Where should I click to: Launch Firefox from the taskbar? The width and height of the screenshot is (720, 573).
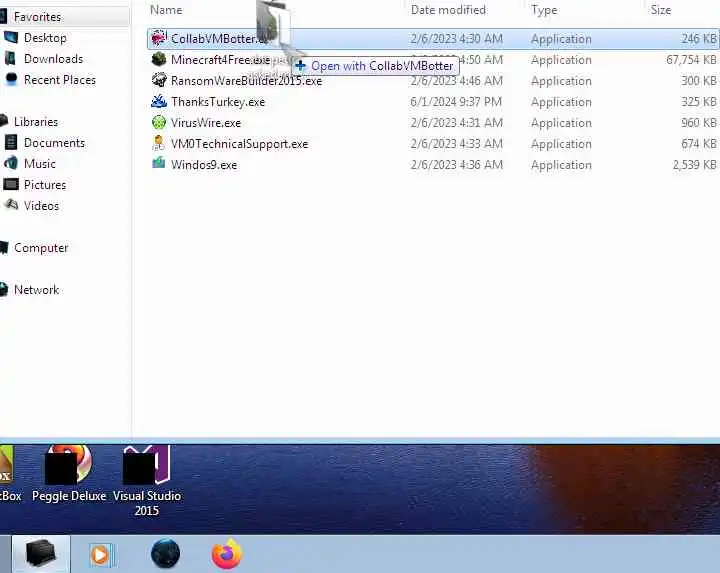pyautogui.click(x=227, y=554)
